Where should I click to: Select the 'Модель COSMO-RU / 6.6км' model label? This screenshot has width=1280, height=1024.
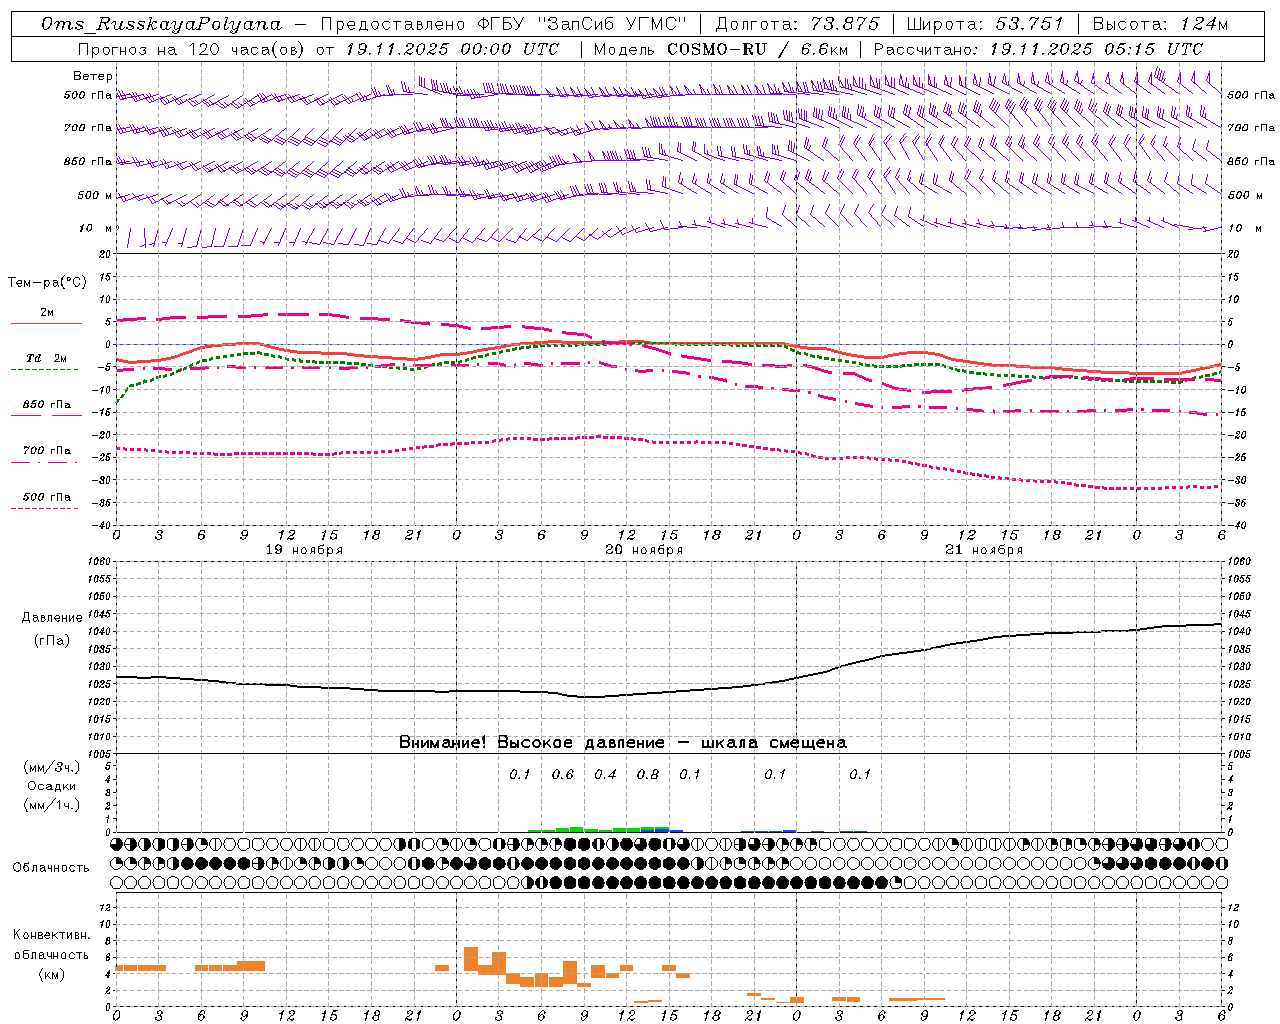pos(720,49)
